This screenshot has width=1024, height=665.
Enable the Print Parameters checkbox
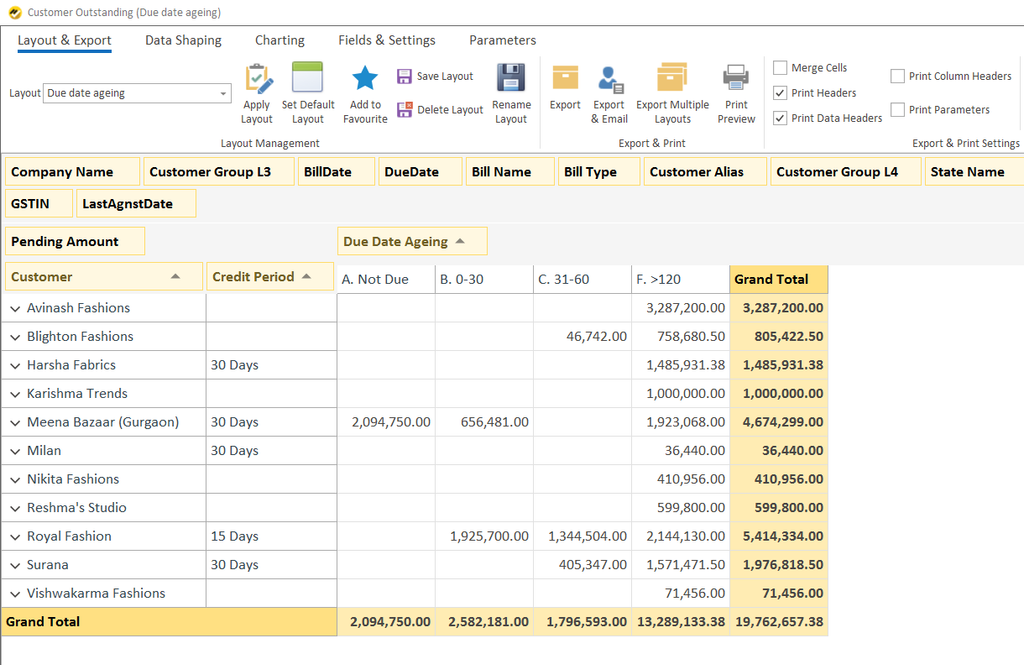pos(898,110)
